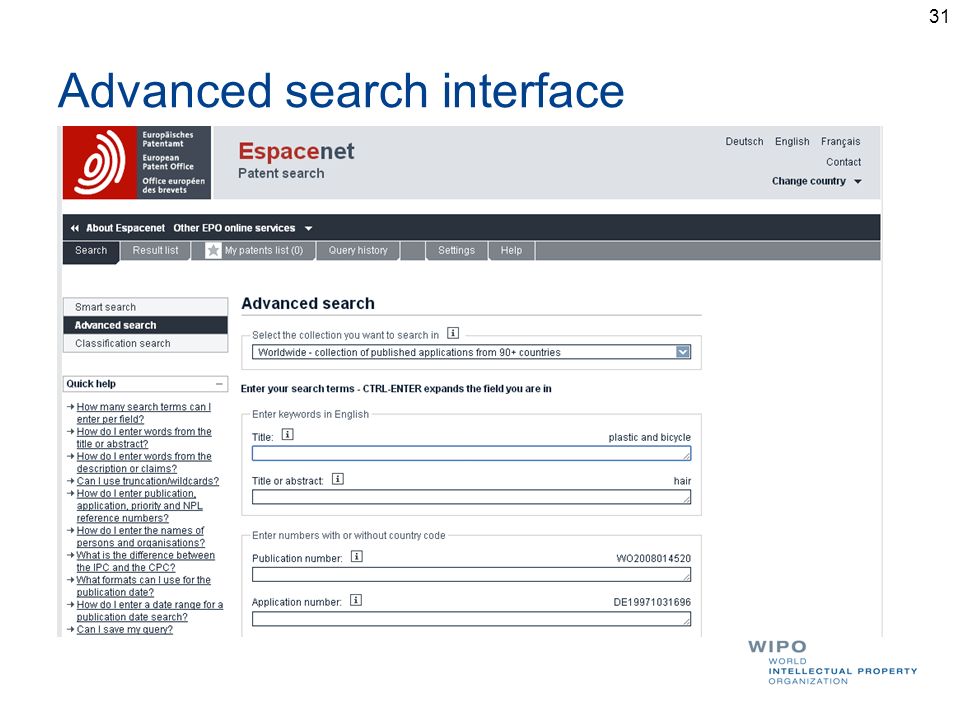960x720 pixels.
Task: Focus the Application number input field
Action: coord(471,619)
